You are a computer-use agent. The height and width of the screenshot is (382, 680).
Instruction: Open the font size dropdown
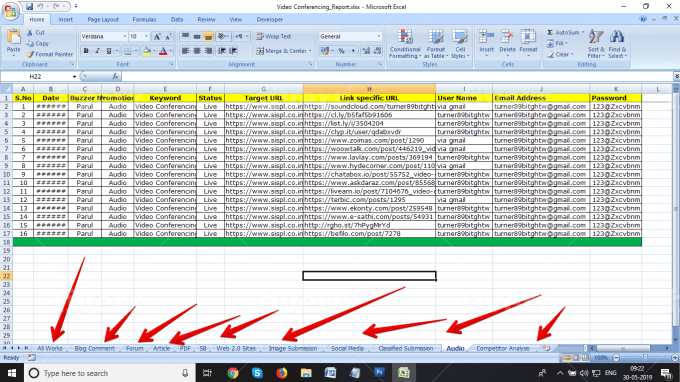pos(146,36)
